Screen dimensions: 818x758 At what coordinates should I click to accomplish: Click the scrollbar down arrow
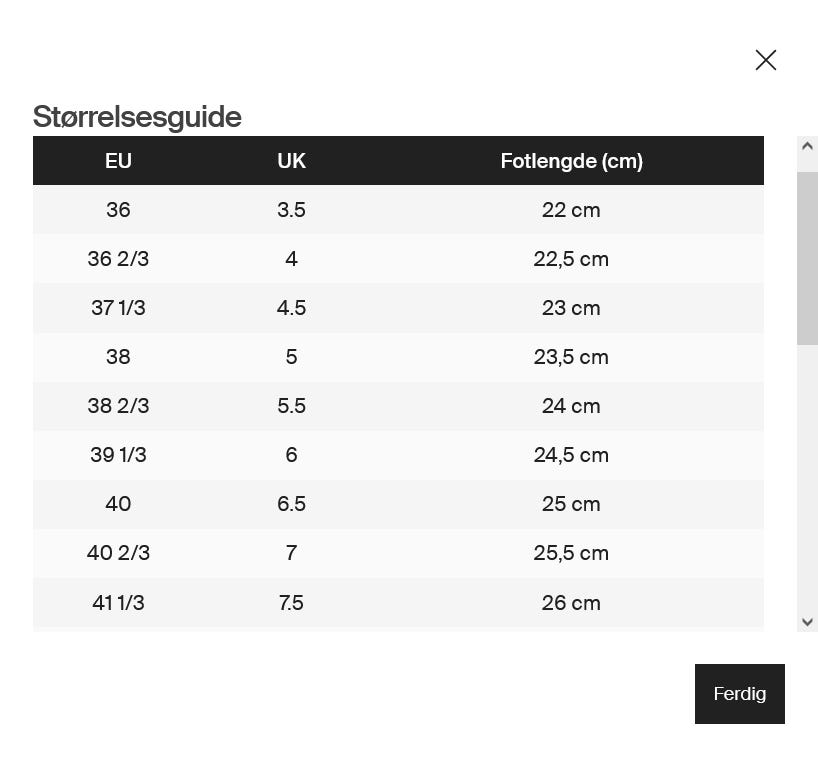pos(807,622)
